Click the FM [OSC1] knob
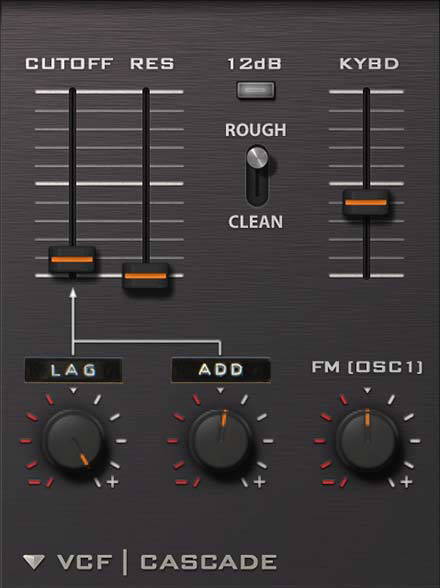440x588 pixels. point(367,441)
